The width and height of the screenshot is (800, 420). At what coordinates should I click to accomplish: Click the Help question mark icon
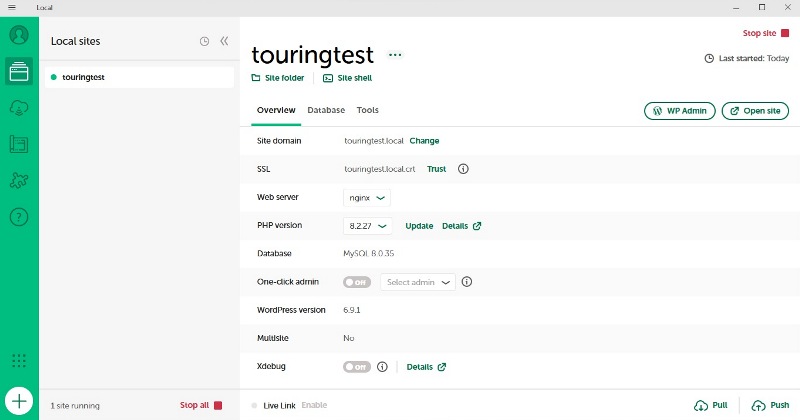(x=19, y=216)
